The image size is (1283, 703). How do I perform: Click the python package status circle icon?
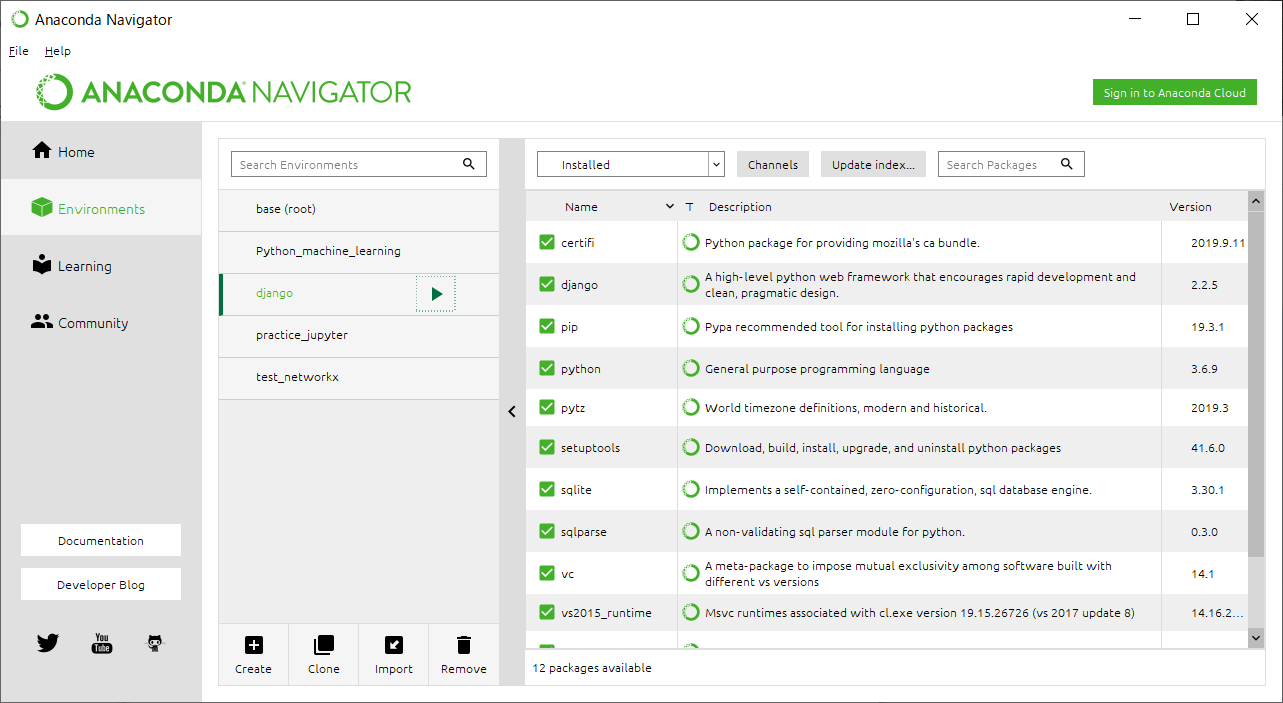point(690,368)
